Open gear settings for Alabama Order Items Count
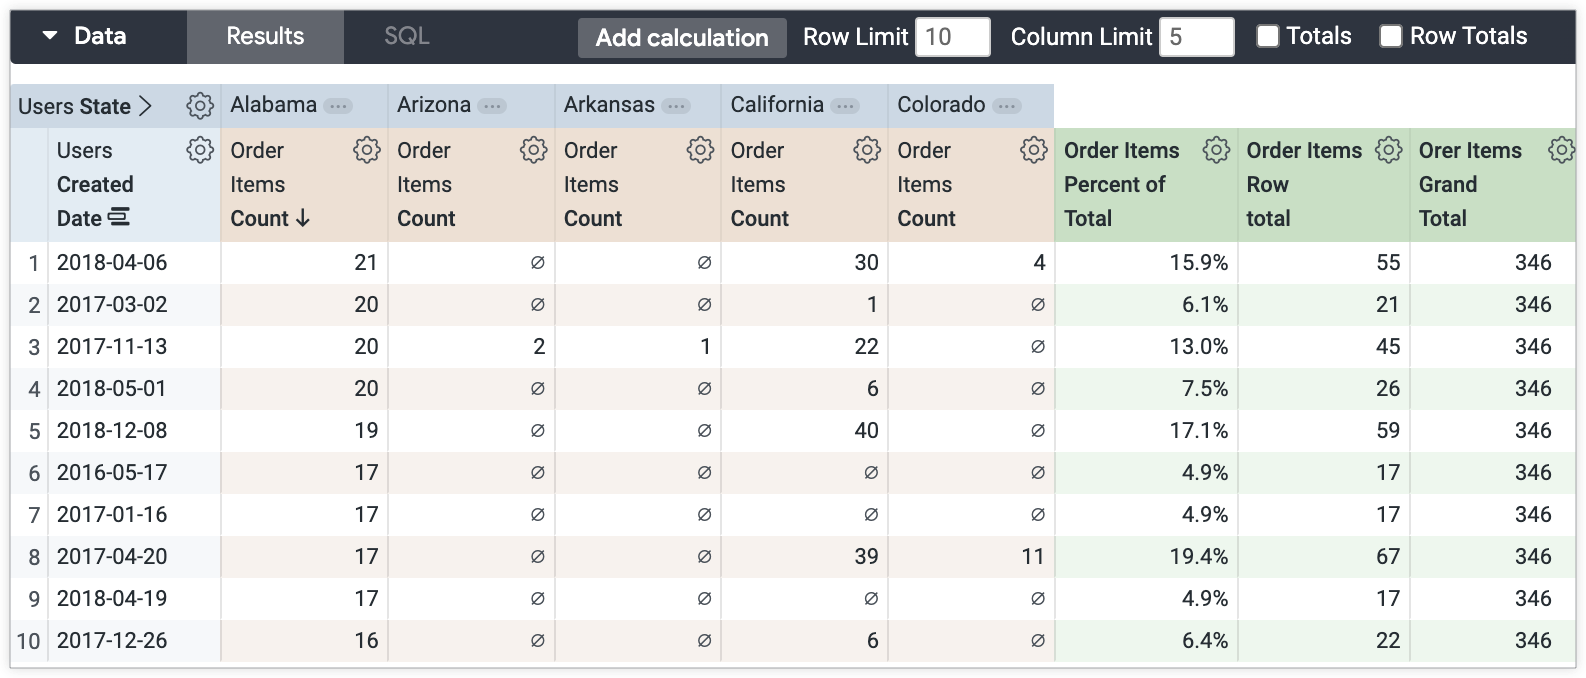 pyautogui.click(x=366, y=150)
